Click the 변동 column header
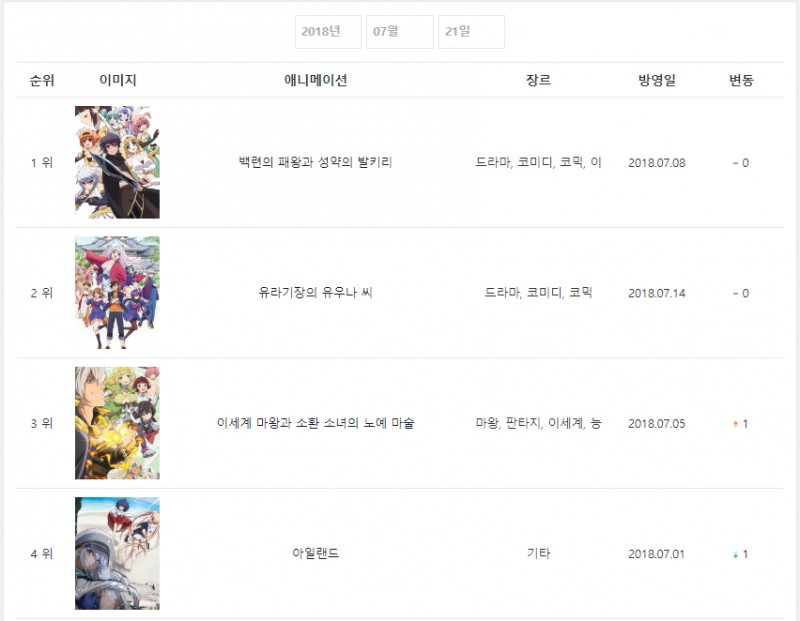Screen dimensions: 800x621 (741, 80)
